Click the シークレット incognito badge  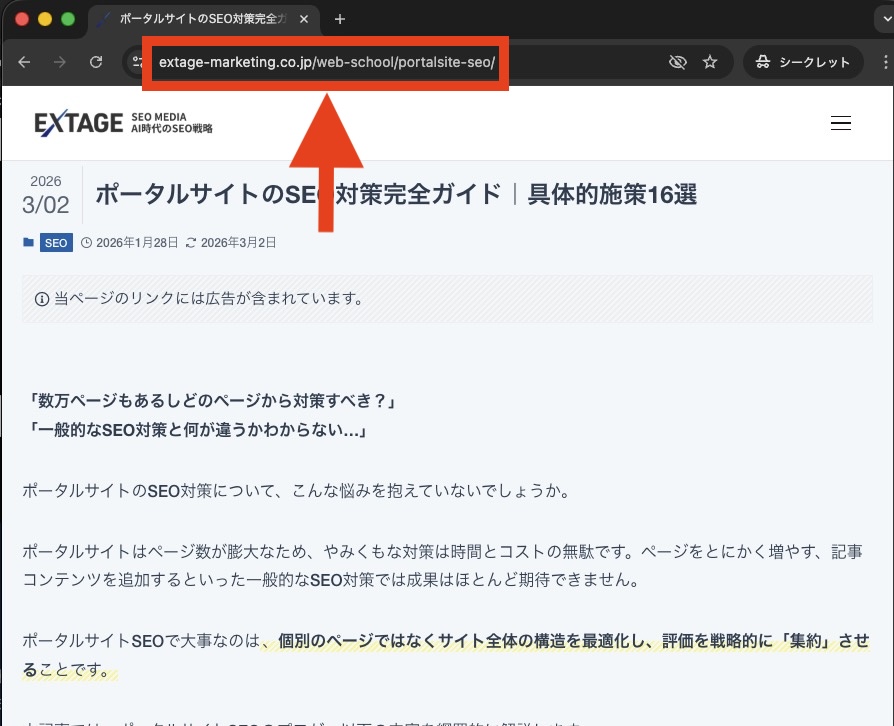tap(802, 62)
